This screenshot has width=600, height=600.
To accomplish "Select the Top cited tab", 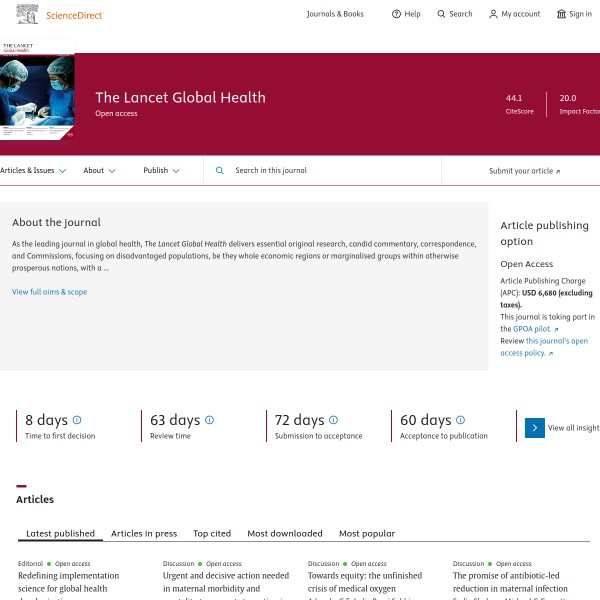I will pos(212,533).
